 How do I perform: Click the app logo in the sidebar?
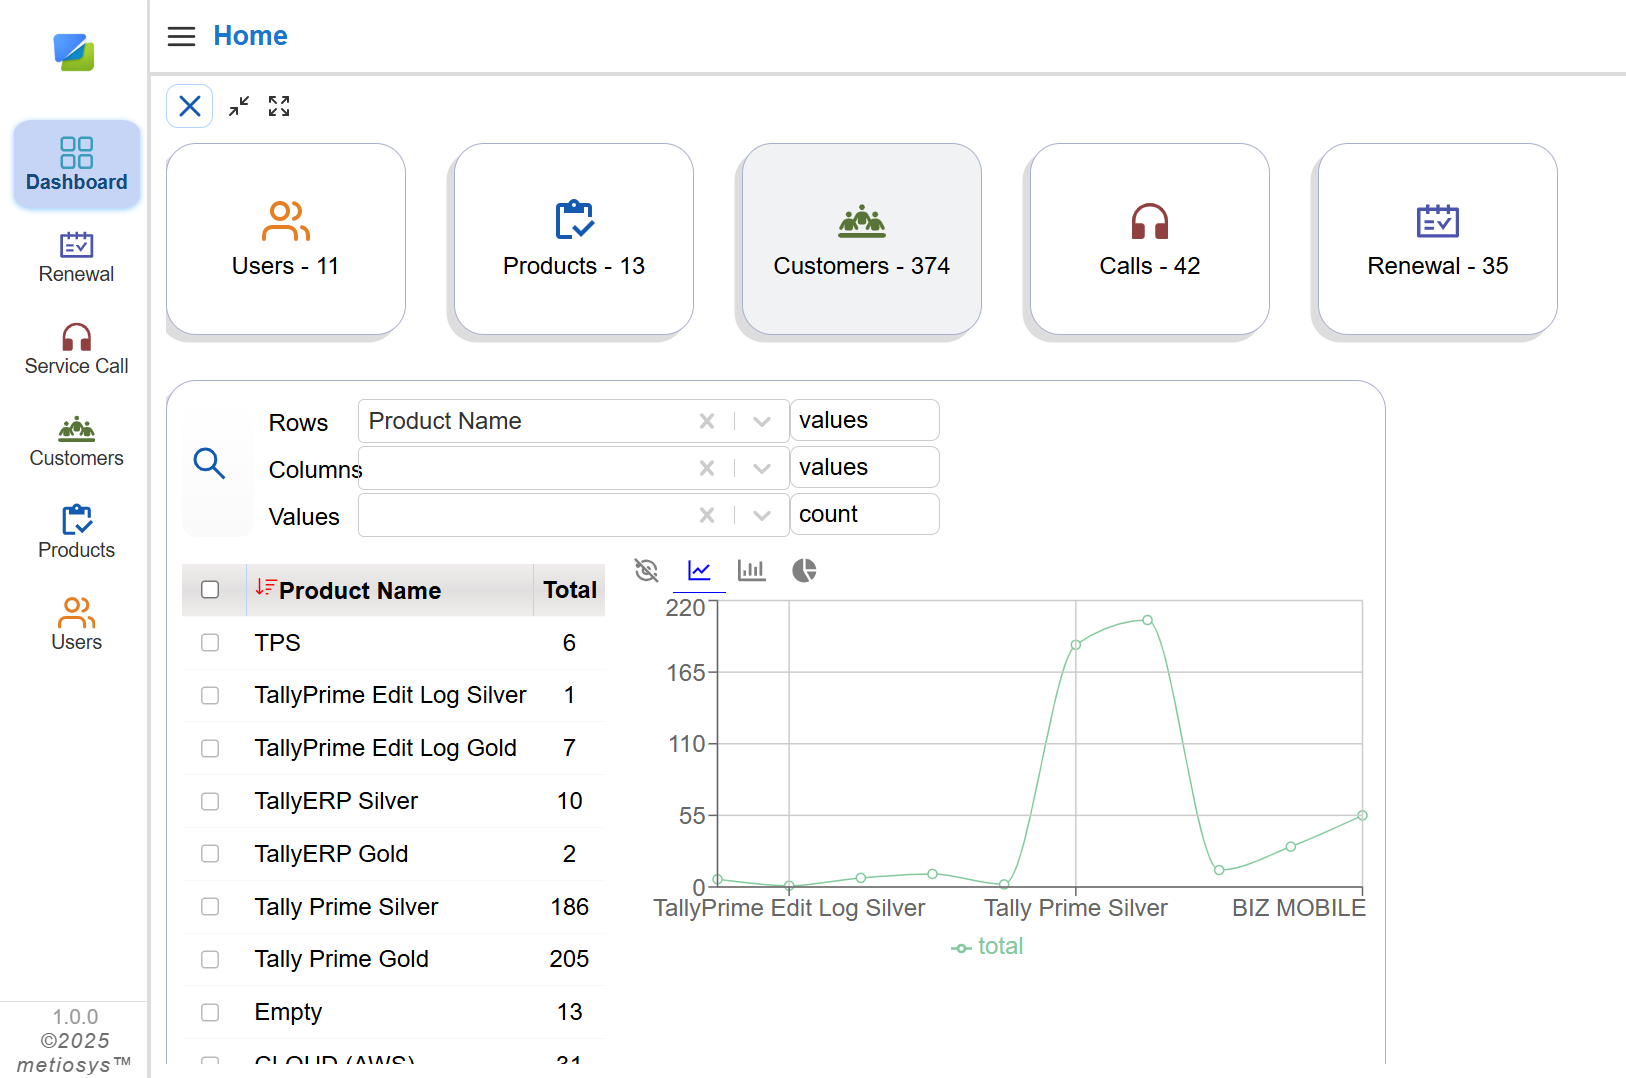click(74, 52)
